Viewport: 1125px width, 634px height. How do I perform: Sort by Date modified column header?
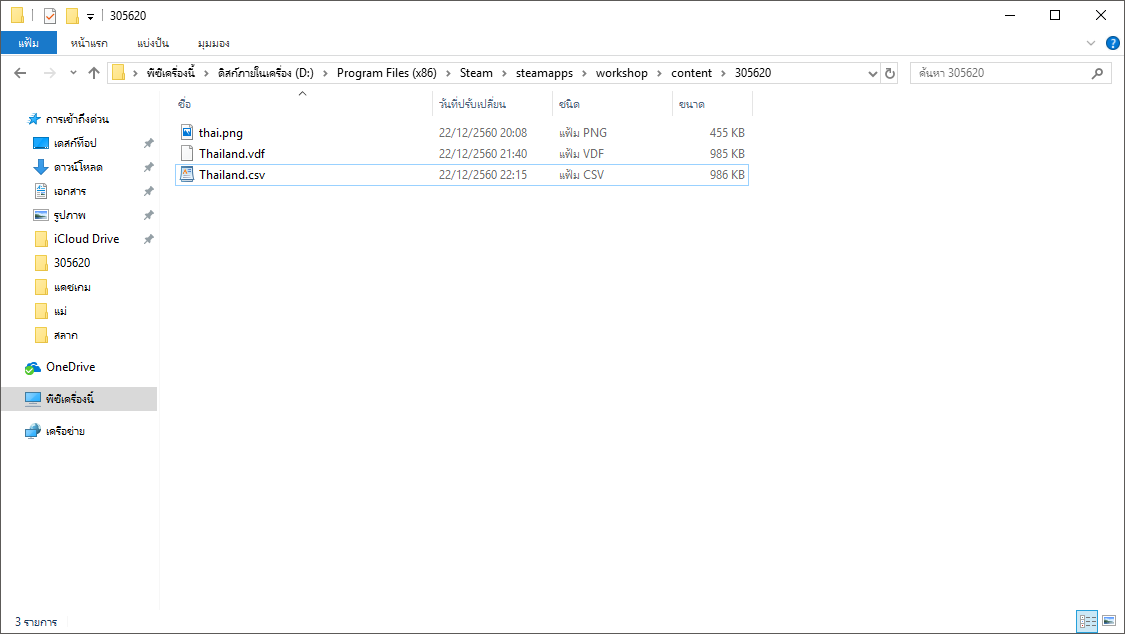coord(491,104)
